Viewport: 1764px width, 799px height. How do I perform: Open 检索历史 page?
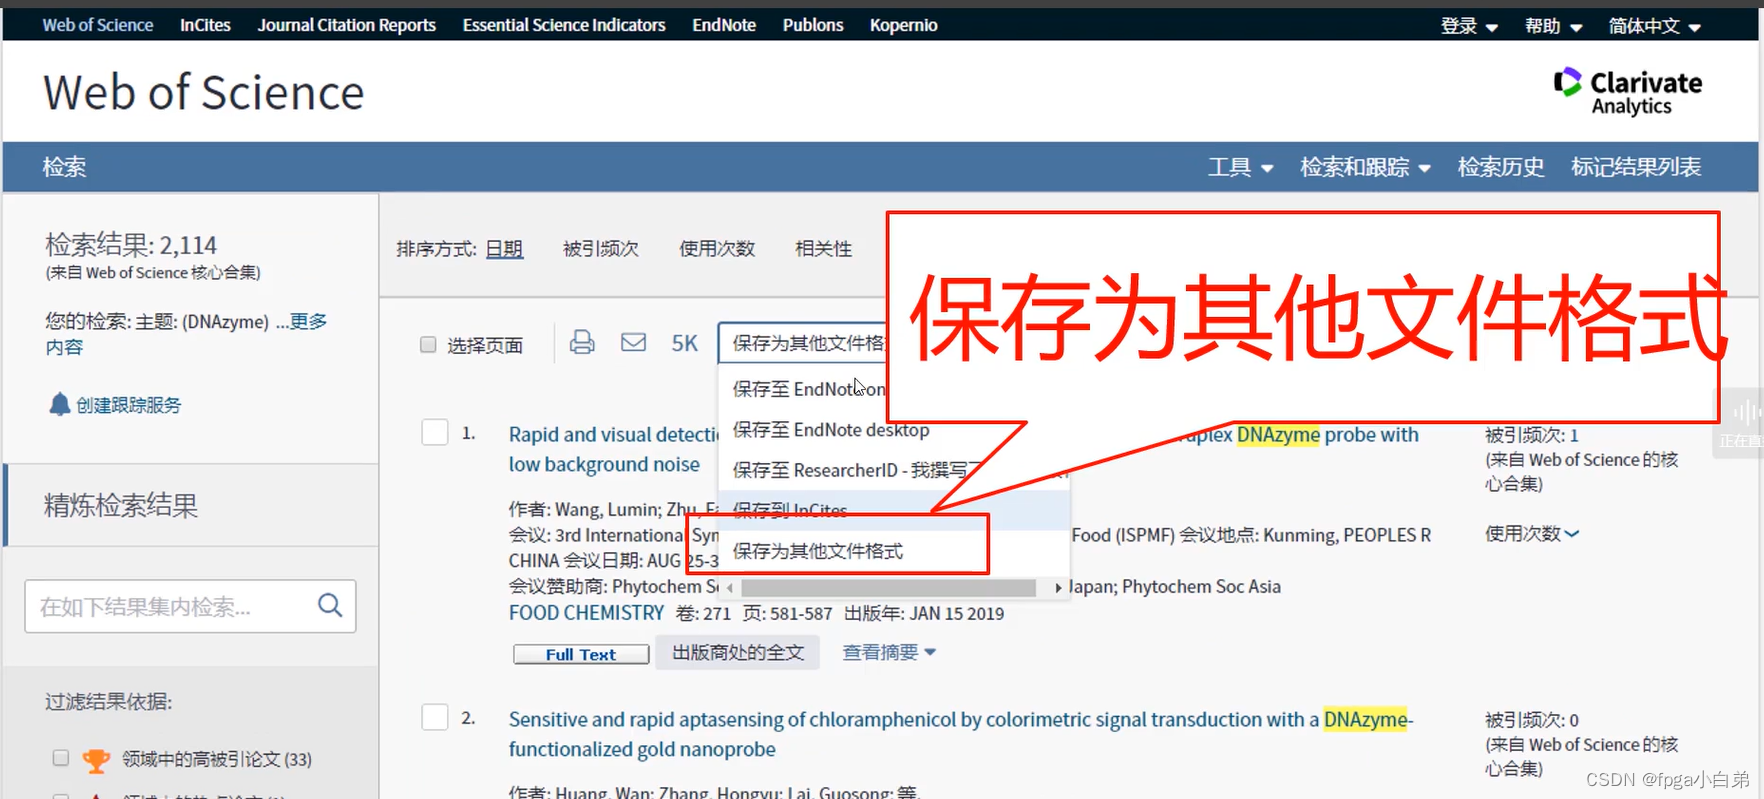1500,167
